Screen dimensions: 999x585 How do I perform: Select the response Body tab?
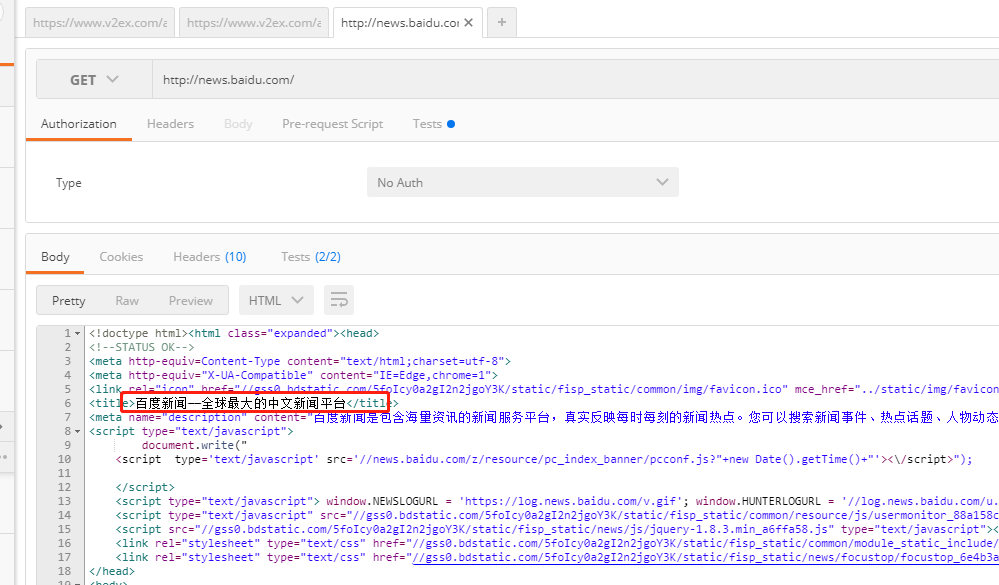point(55,257)
